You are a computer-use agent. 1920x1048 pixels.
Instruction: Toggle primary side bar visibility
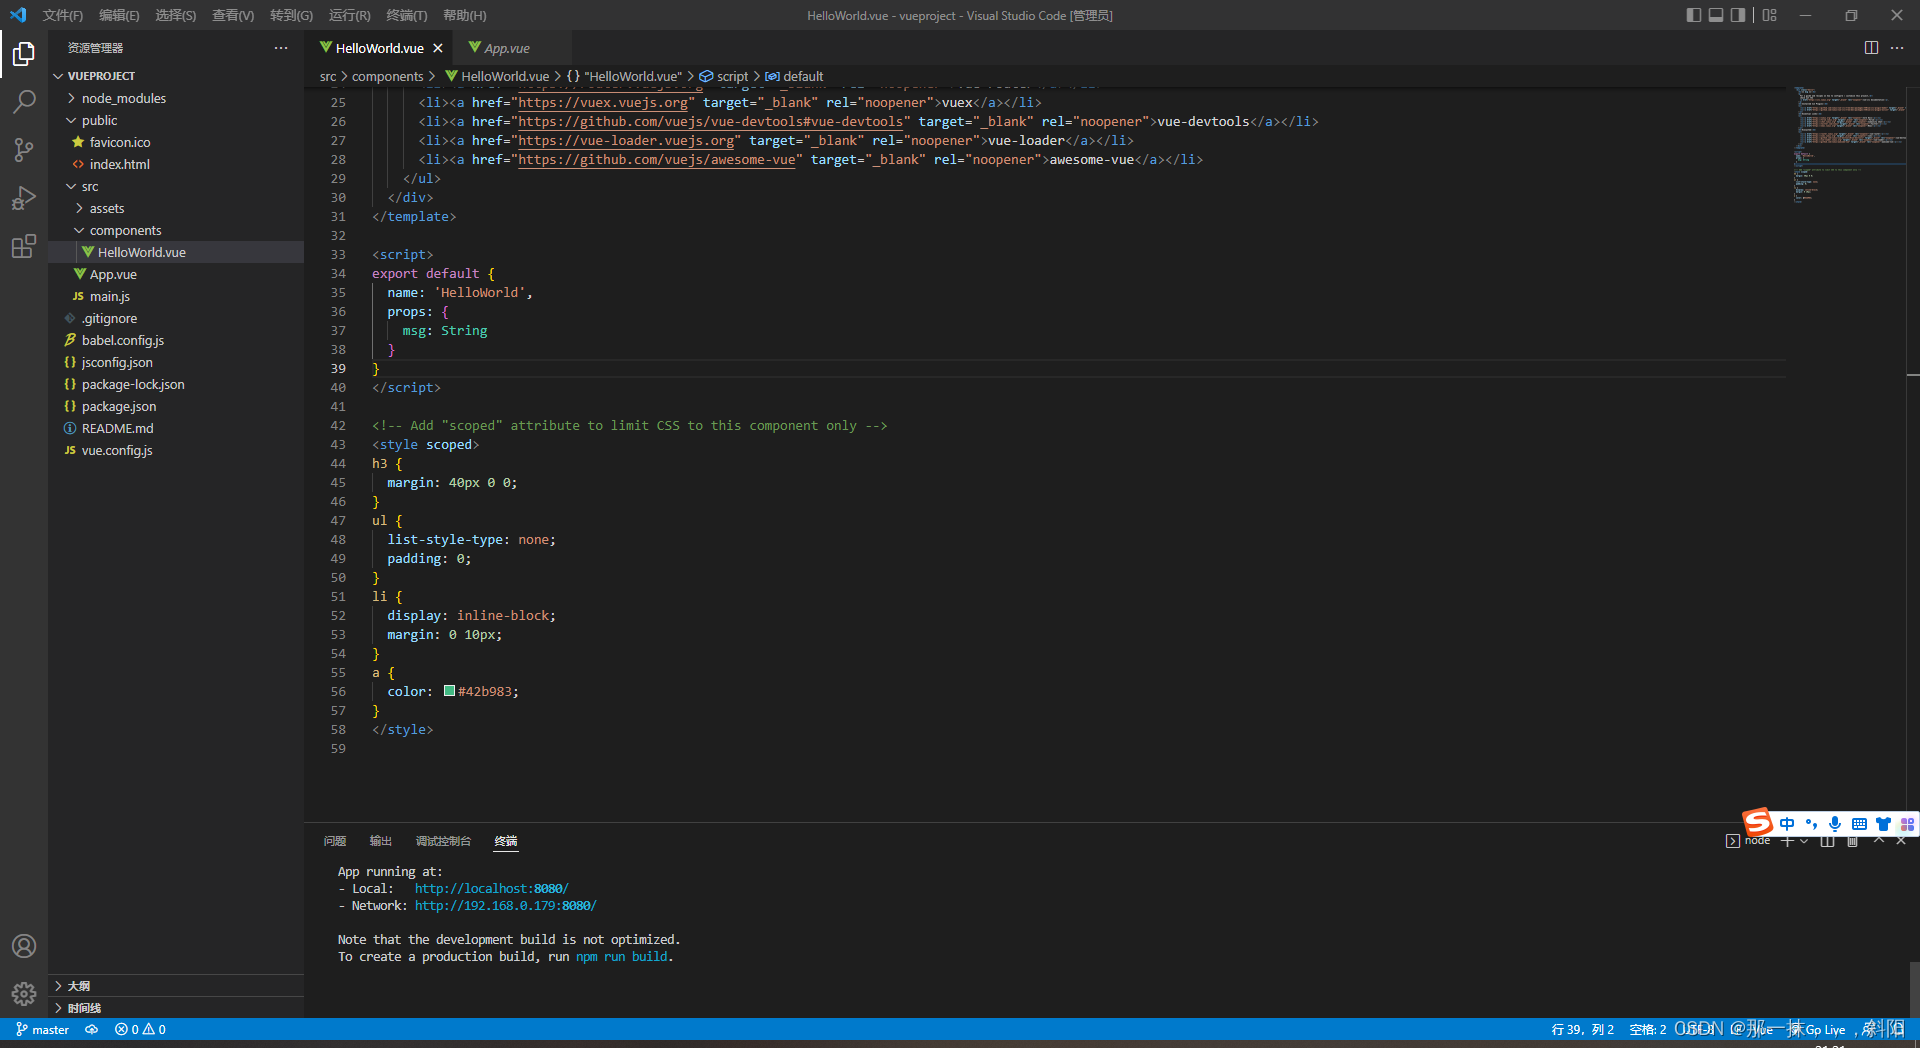[x=1693, y=15]
